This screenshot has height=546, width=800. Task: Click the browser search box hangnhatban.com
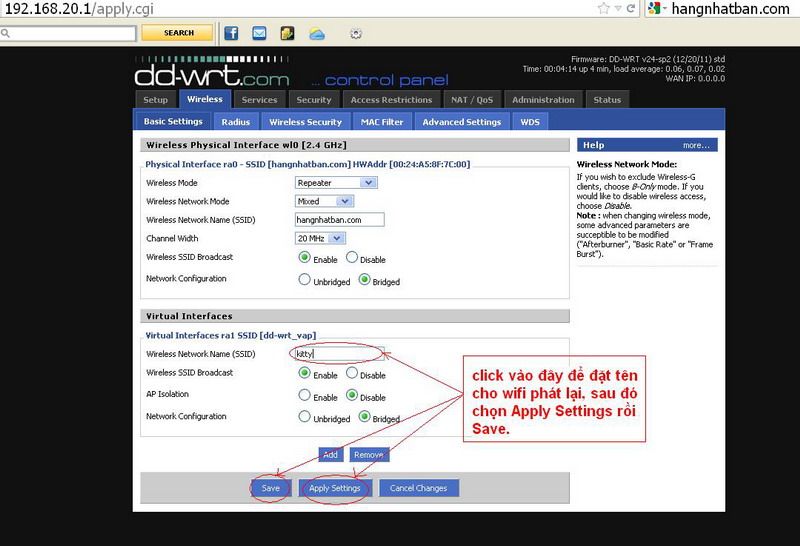click(x=731, y=9)
